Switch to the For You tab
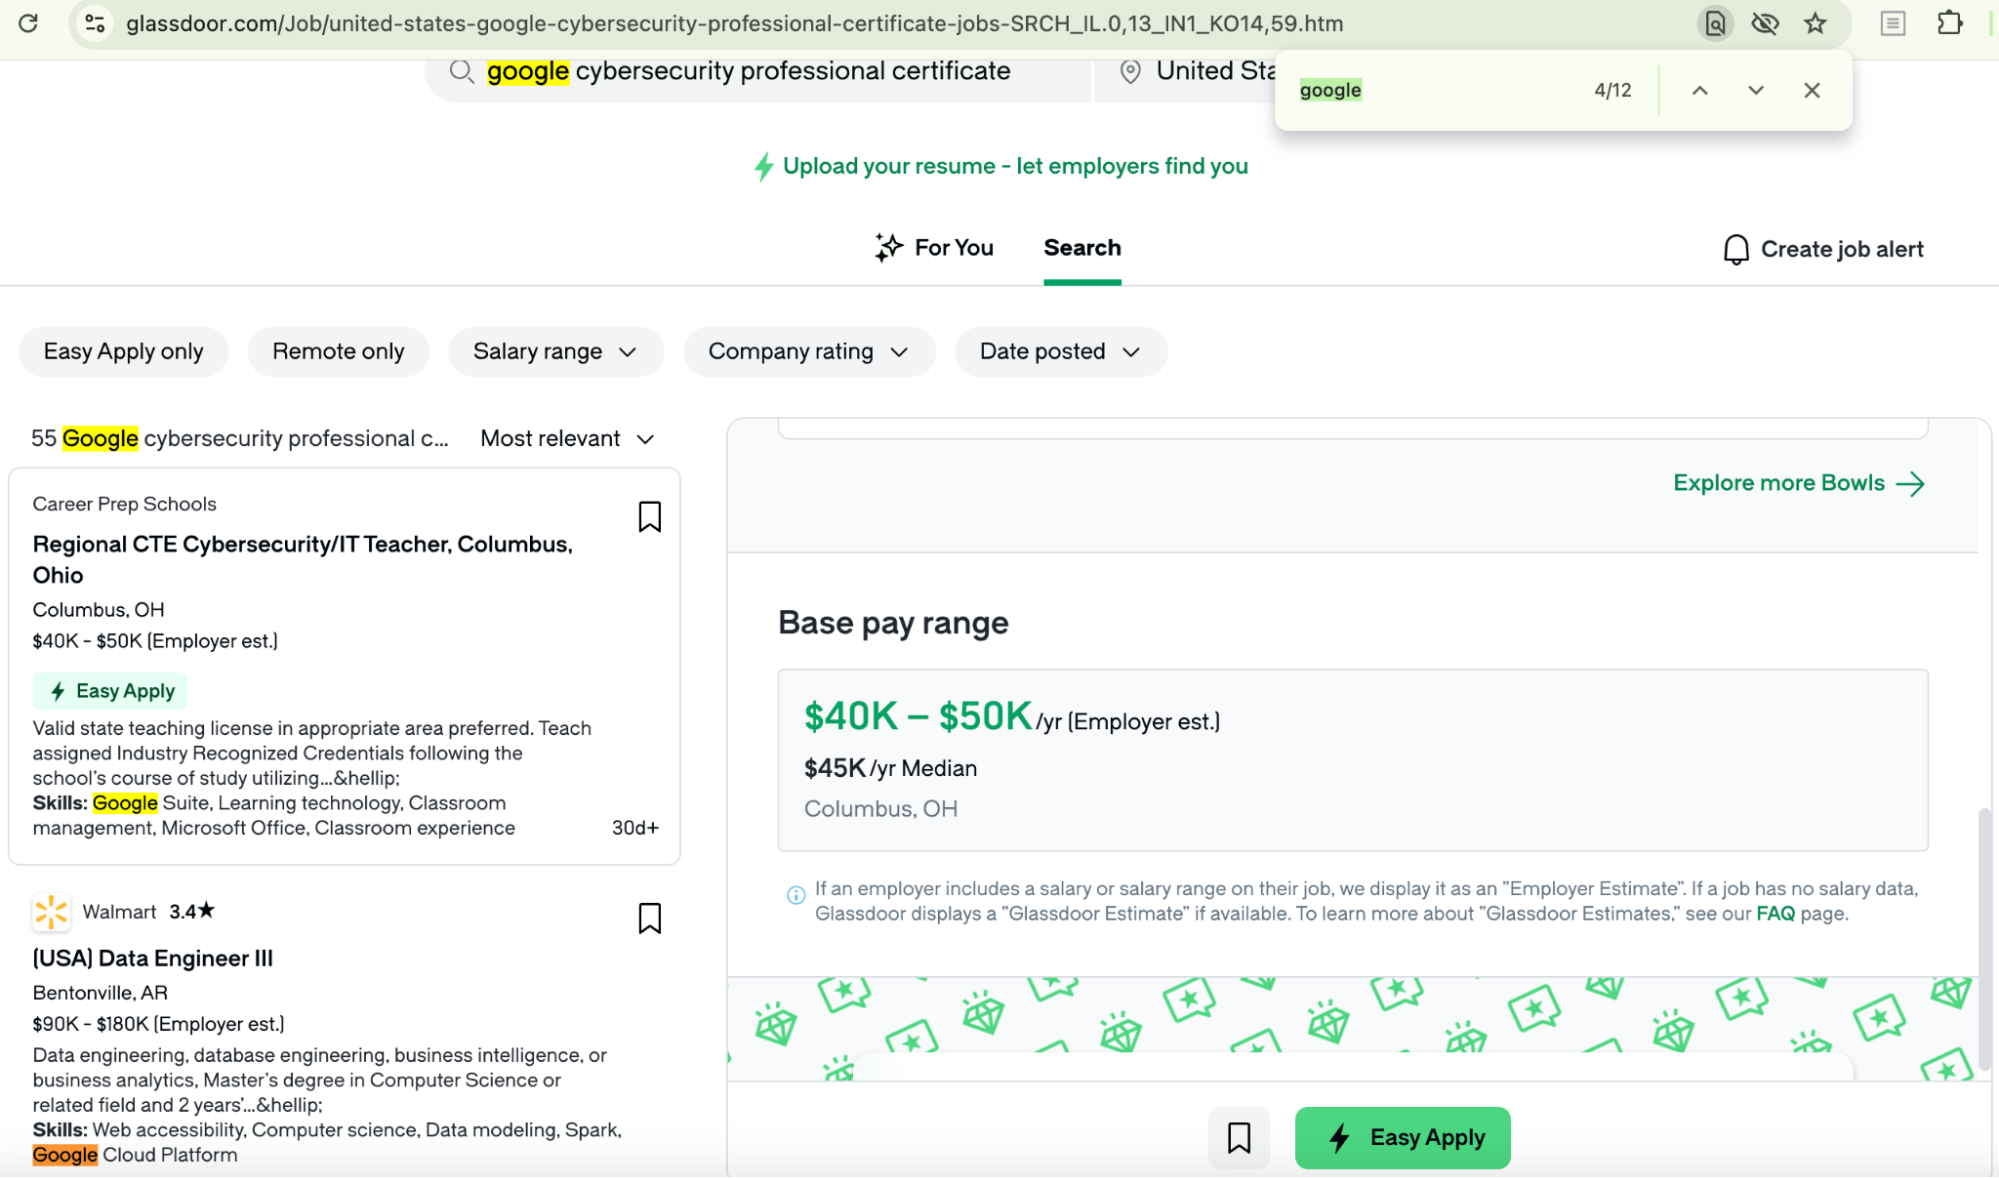Viewport: 1999px width, 1178px height. [934, 248]
